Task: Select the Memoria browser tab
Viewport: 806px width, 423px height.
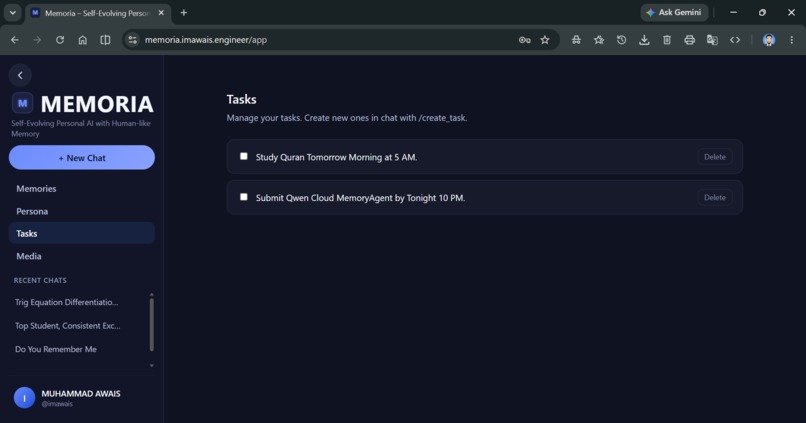Action: click(x=97, y=13)
